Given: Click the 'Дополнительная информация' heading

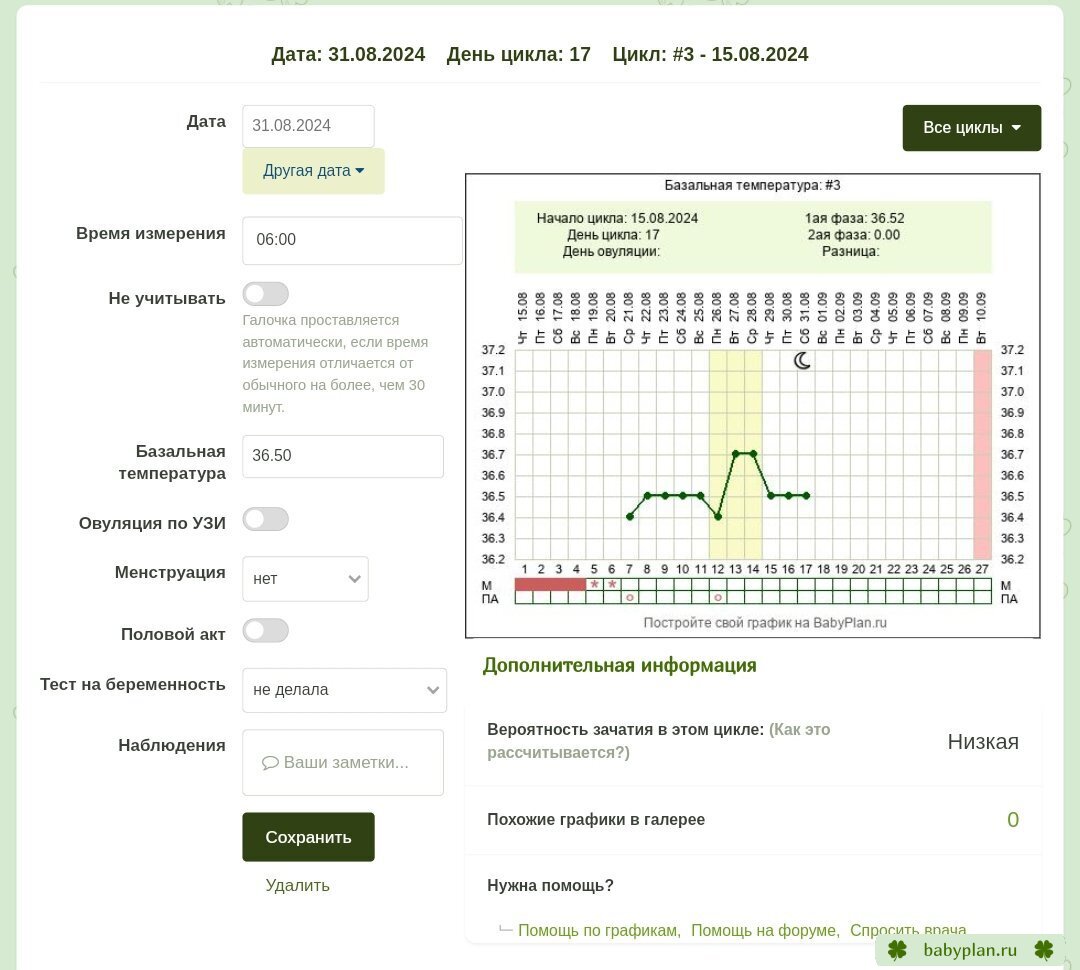Looking at the screenshot, I should point(619,665).
